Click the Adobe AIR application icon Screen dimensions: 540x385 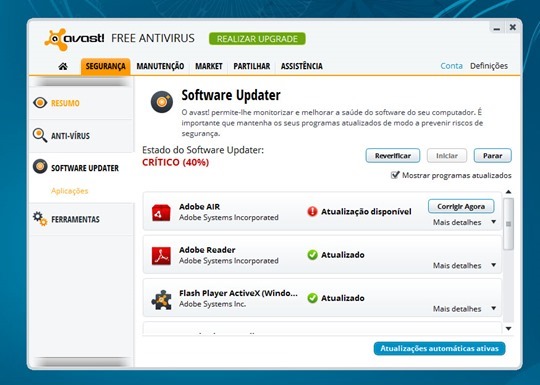(161, 213)
